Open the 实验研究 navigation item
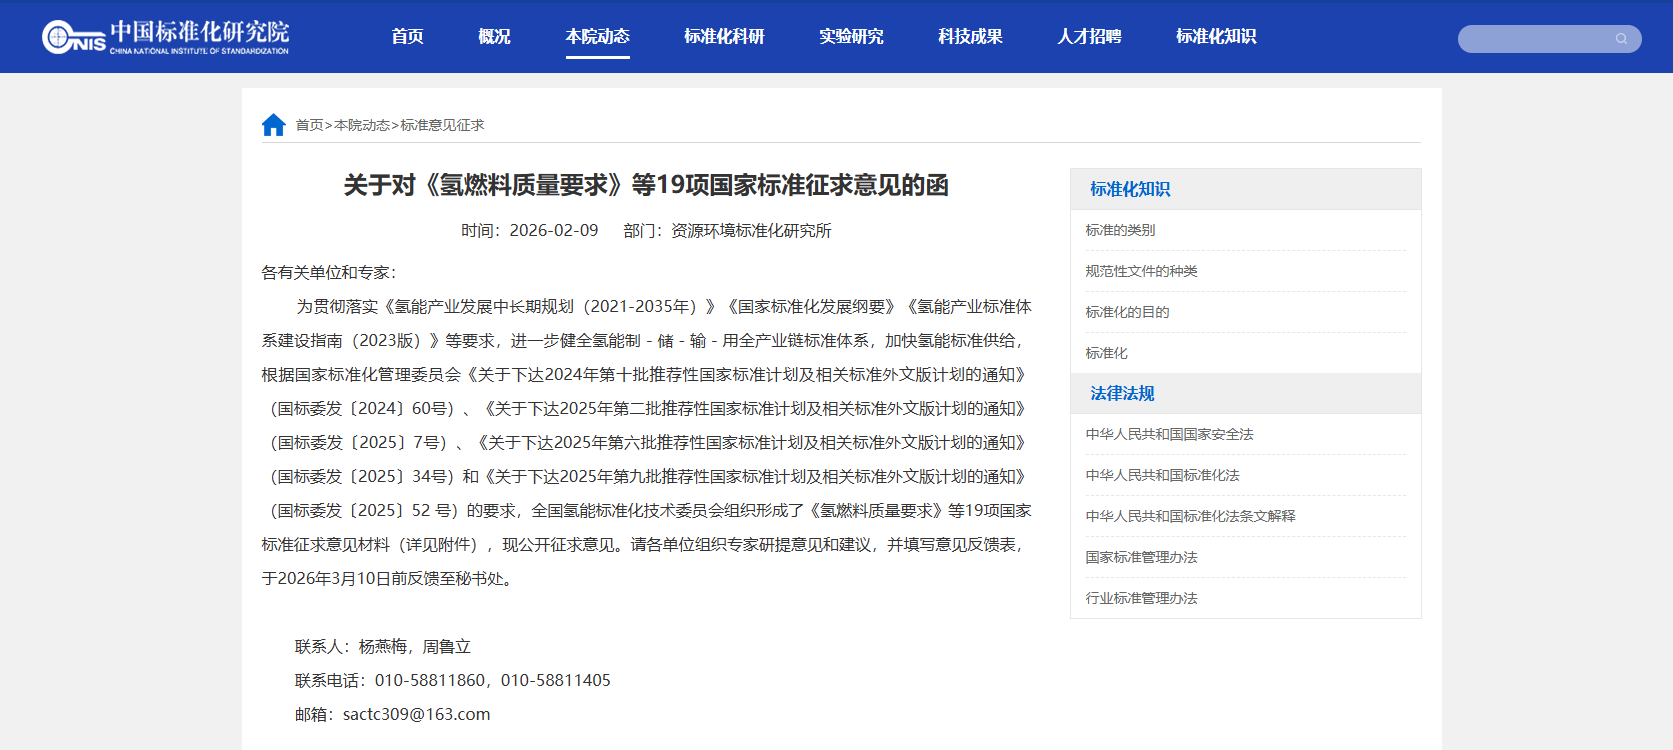The image size is (1673, 750). [x=851, y=36]
